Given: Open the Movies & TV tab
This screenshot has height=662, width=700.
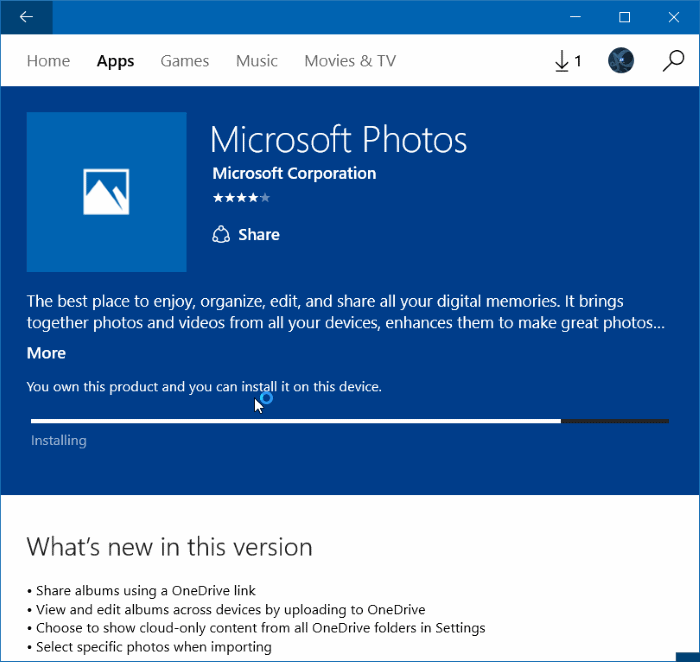Looking at the screenshot, I should pos(350,61).
